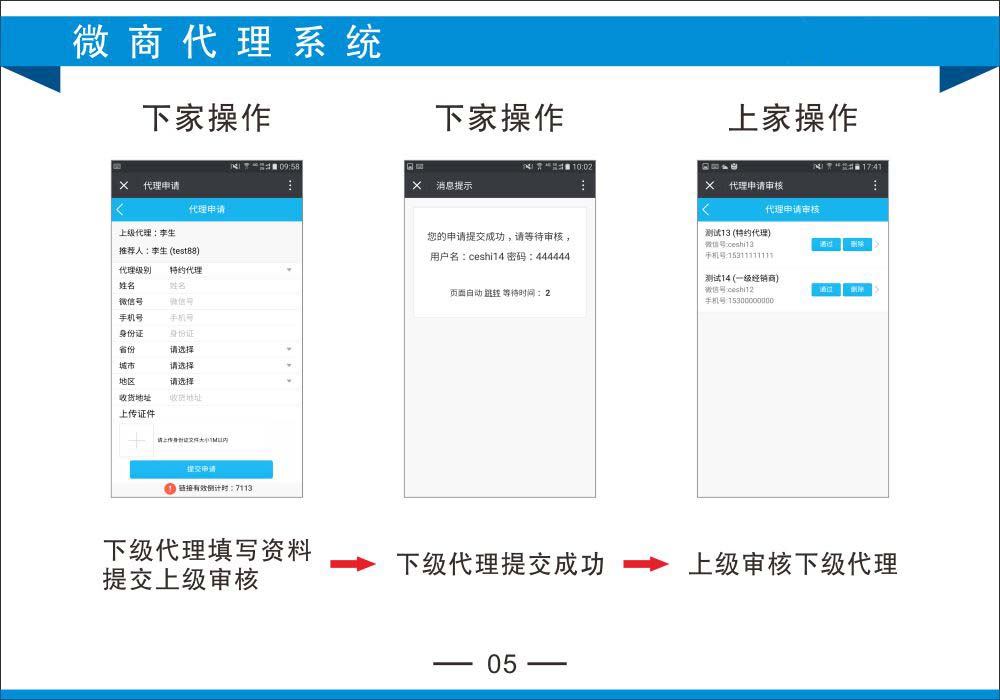Click the 收货地址 input field
The image size is (1000, 700).
pyautogui.click(x=230, y=398)
